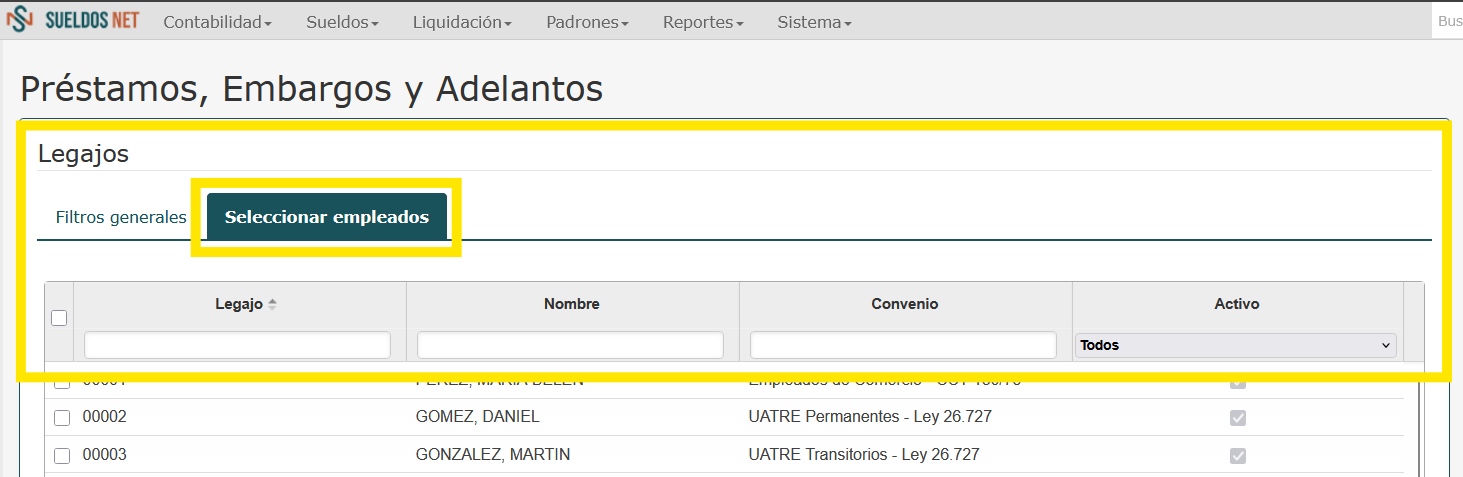Open the Contabilidad menu
The image size is (1463, 477).
coord(217,22)
